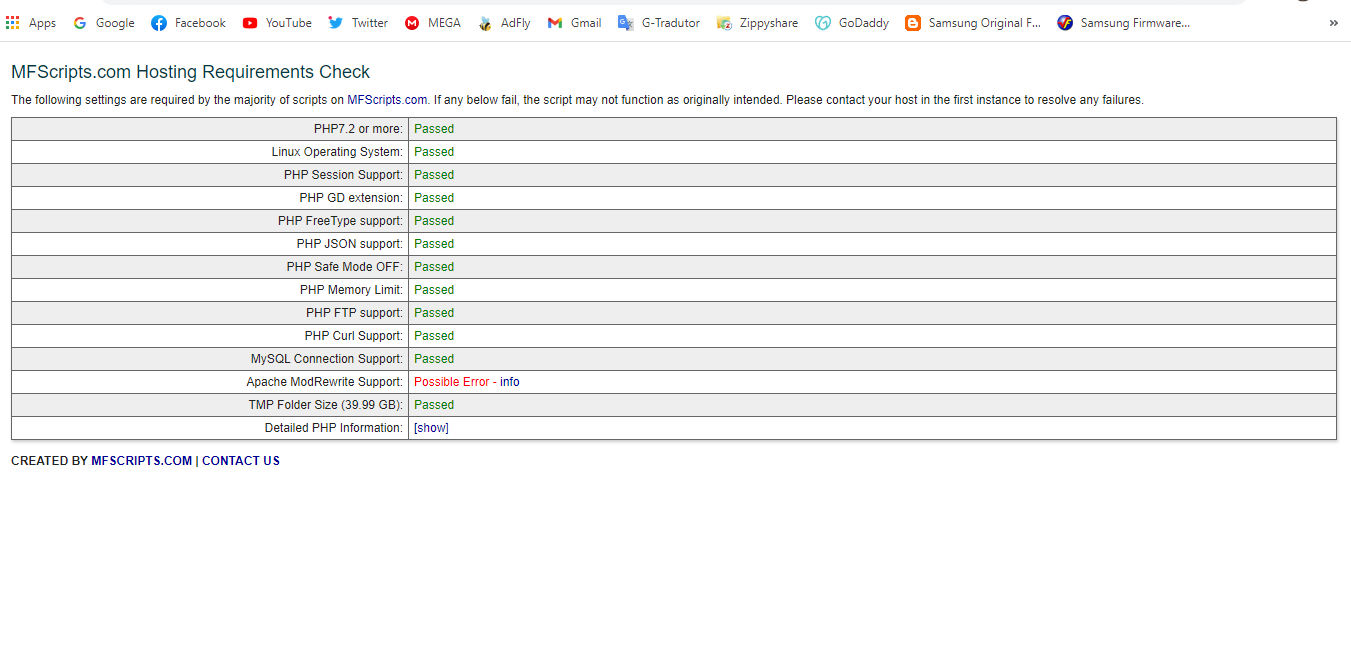Click the 'PHP Curl Support:' label
1351x645 pixels.
pos(354,336)
